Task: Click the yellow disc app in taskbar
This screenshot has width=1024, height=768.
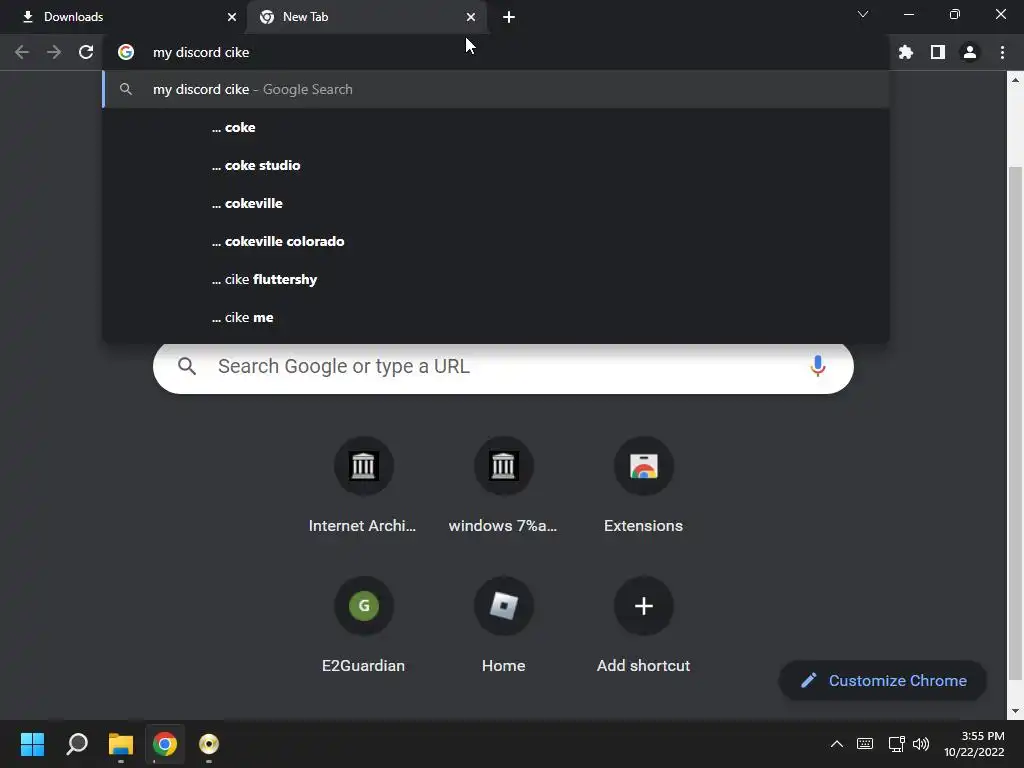Action: click(x=209, y=744)
